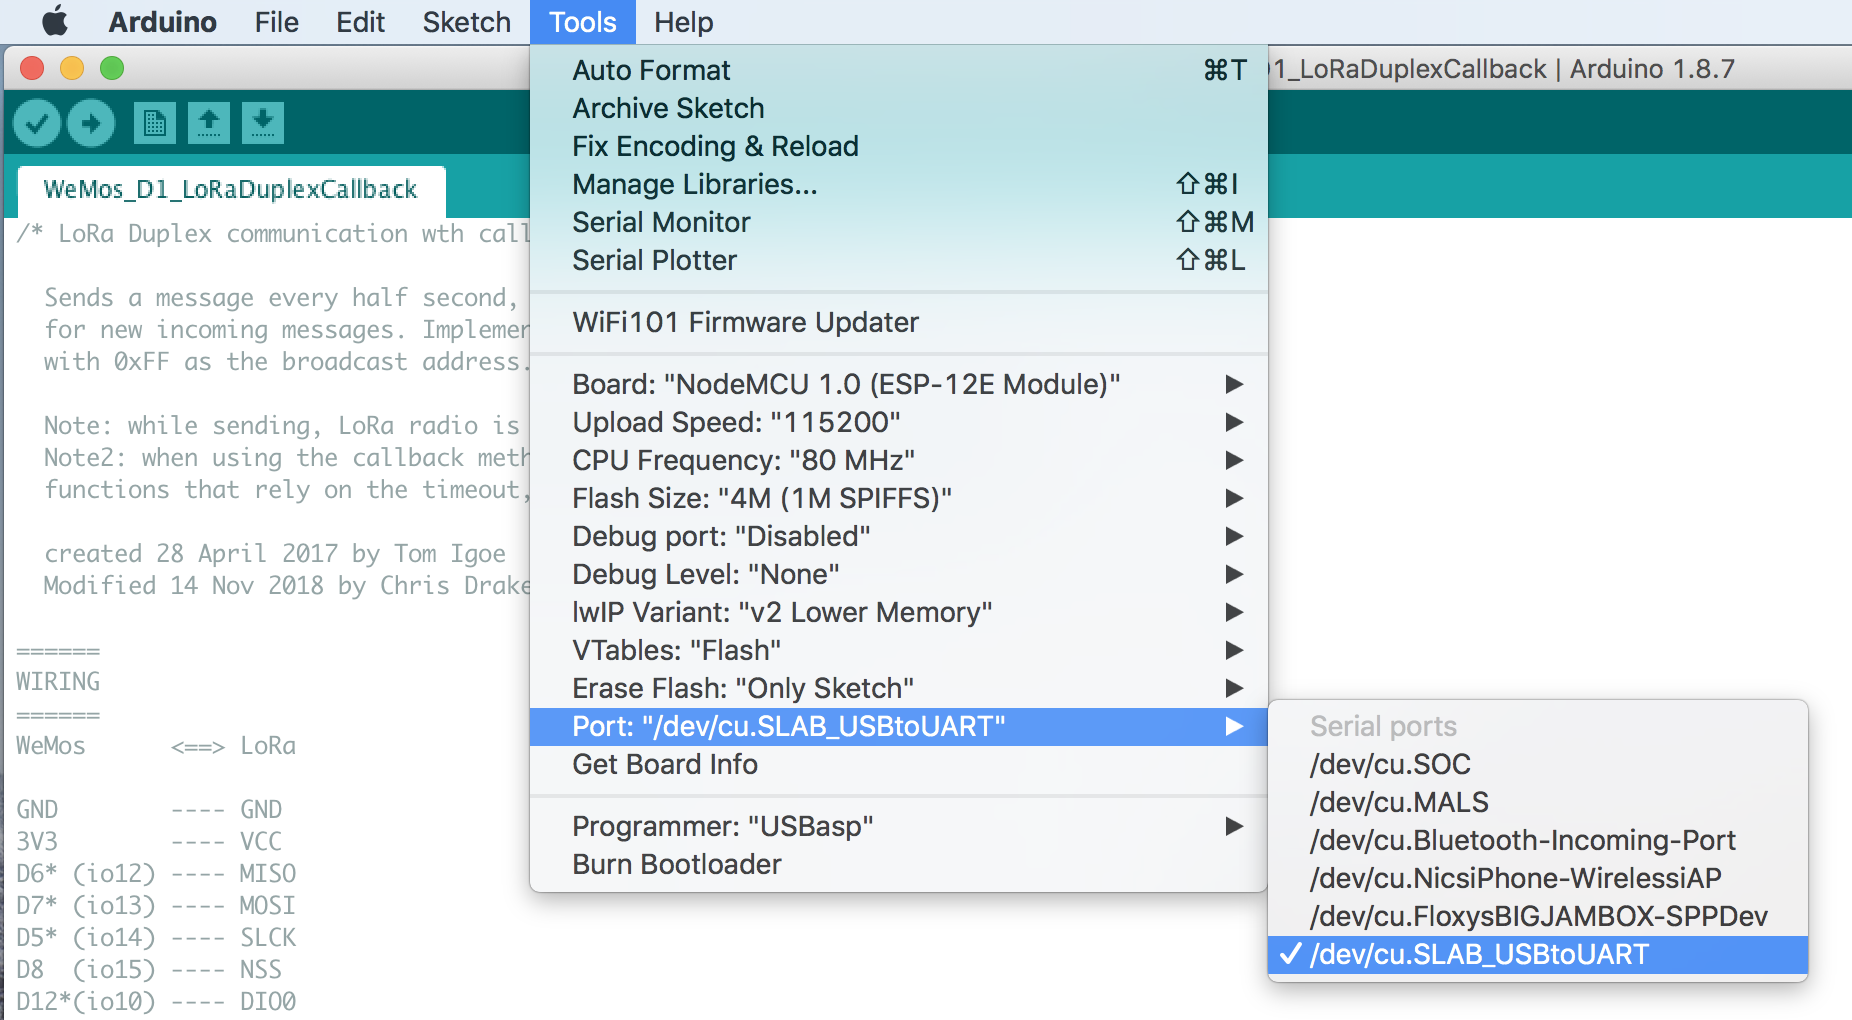Click the 'D12*(io10) ---- DIO0' line
Viewport: 1852px width, 1020px height.
click(x=156, y=1001)
